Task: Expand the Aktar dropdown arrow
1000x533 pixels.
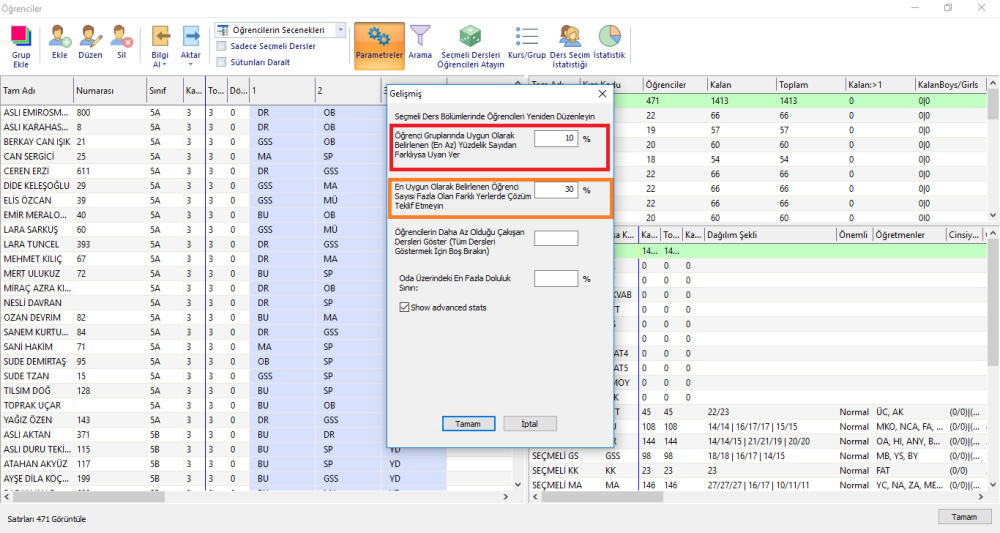Action: pyautogui.click(x=191, y=64)
